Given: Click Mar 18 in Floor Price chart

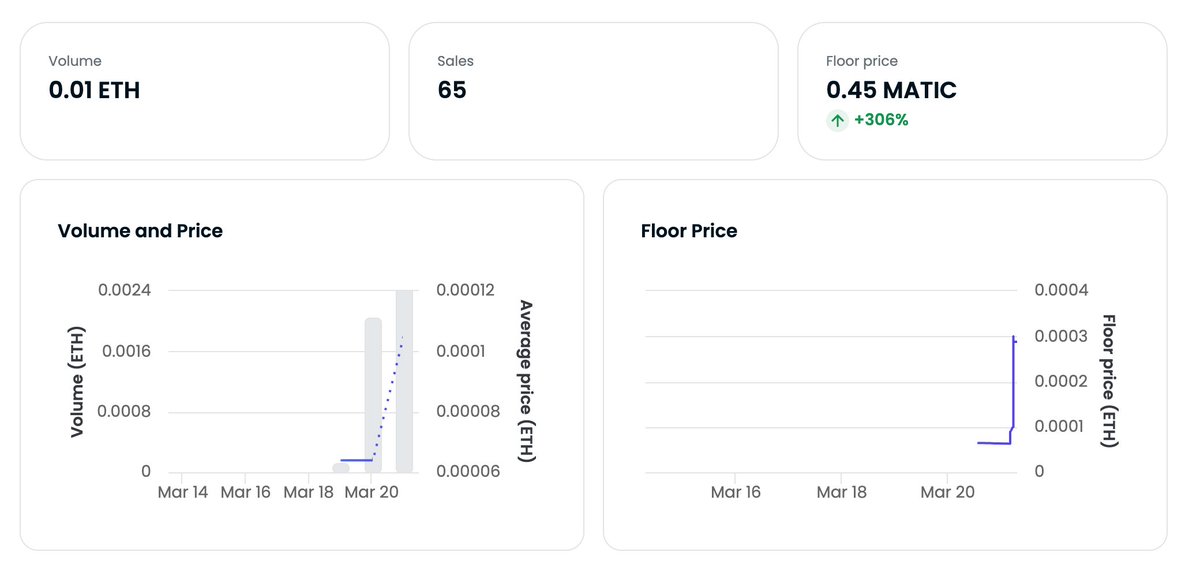Looking at the screenshot, I should [842, 492].
